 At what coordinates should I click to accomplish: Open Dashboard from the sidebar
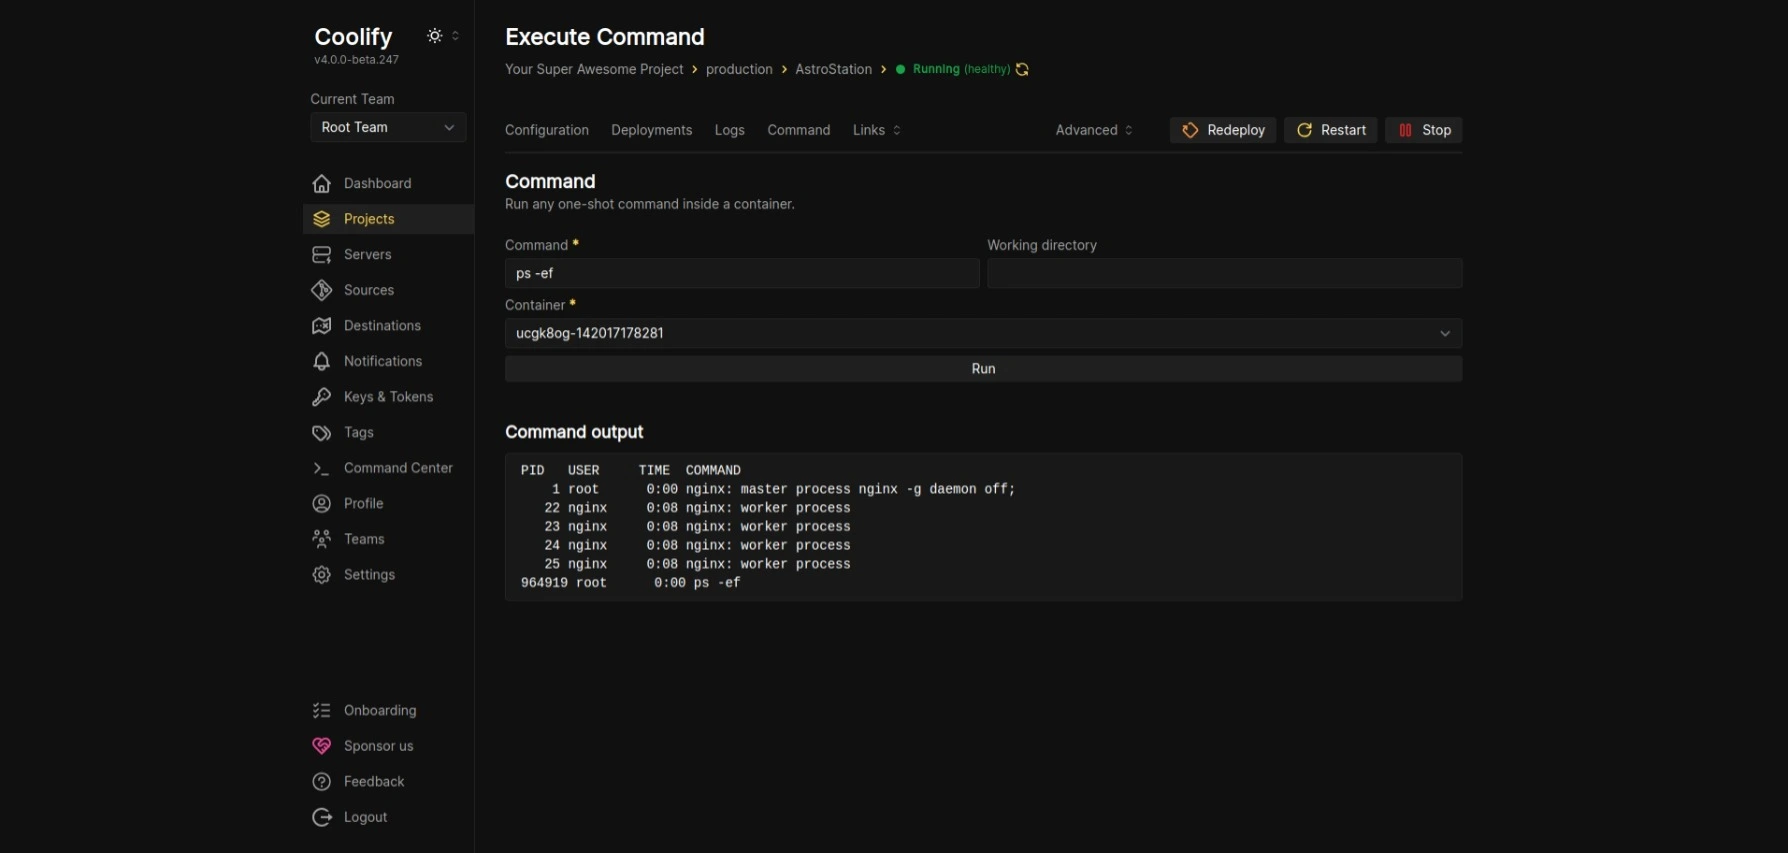pyautogui.click(x=388, y=183)
